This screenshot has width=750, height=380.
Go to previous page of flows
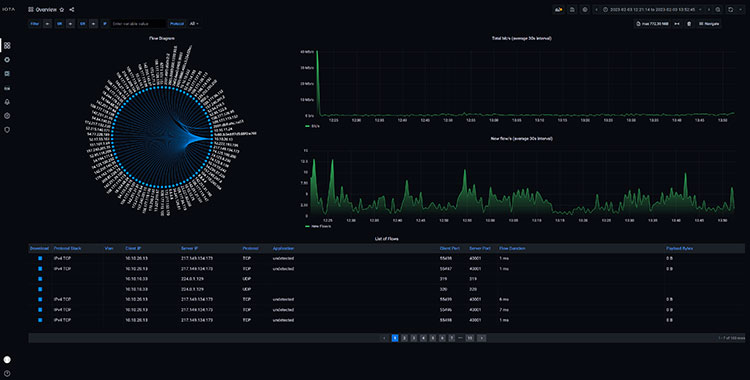(385, 338)
